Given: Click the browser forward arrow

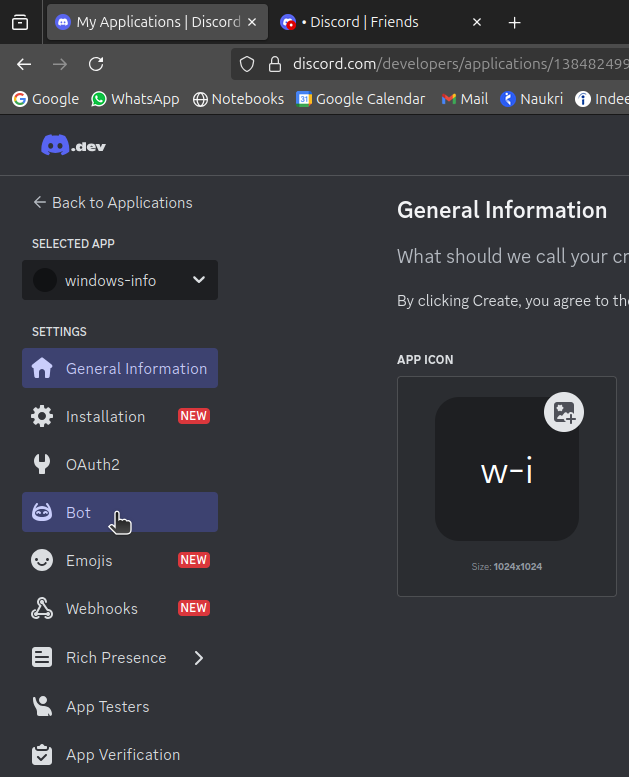Looking at the screenshot, I should pyautogui.click(x=60, y=64).
